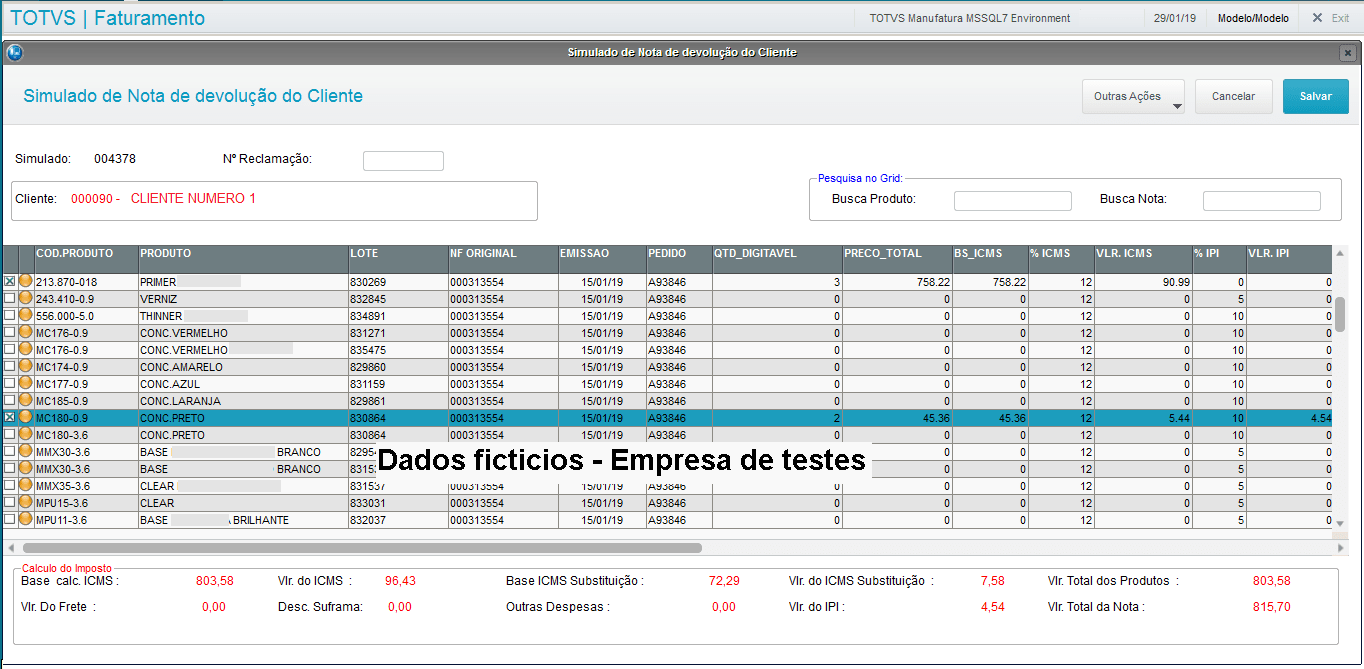
Task: Click the horizontal scrollbar thumb under the grid
Action: tap(362, 548)
